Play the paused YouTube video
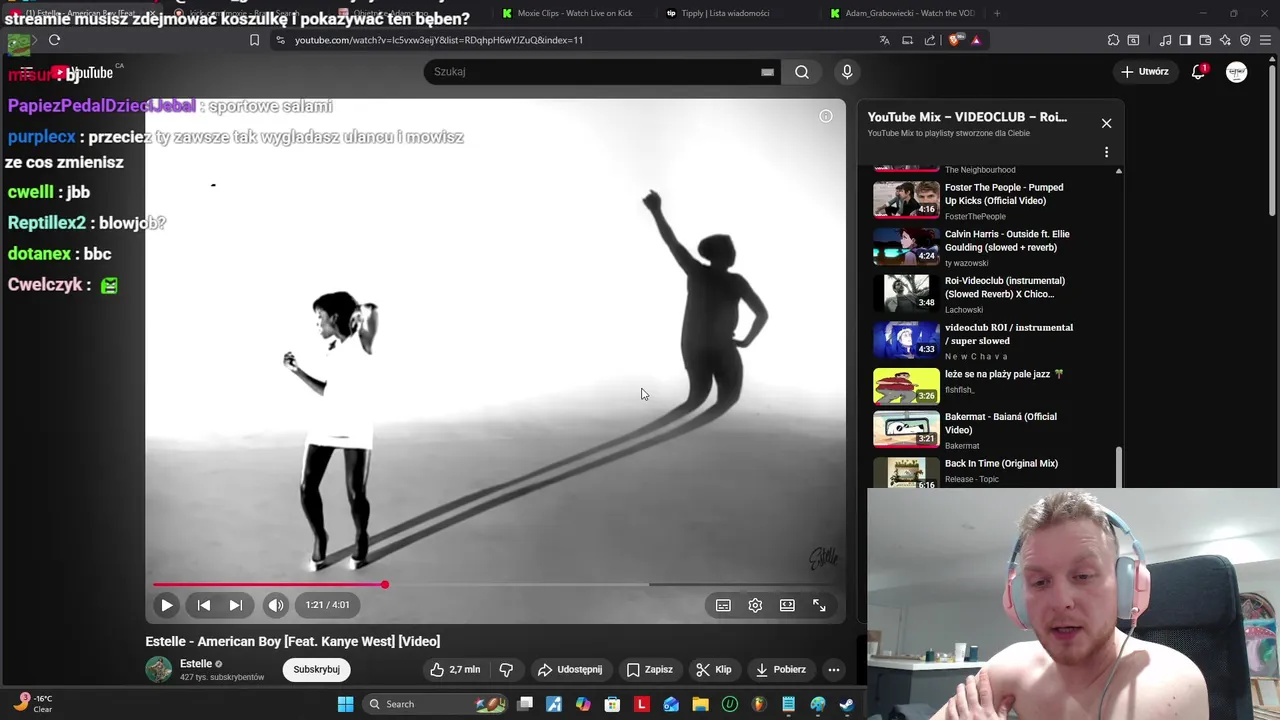1280x720 pixels. [167, 605]
